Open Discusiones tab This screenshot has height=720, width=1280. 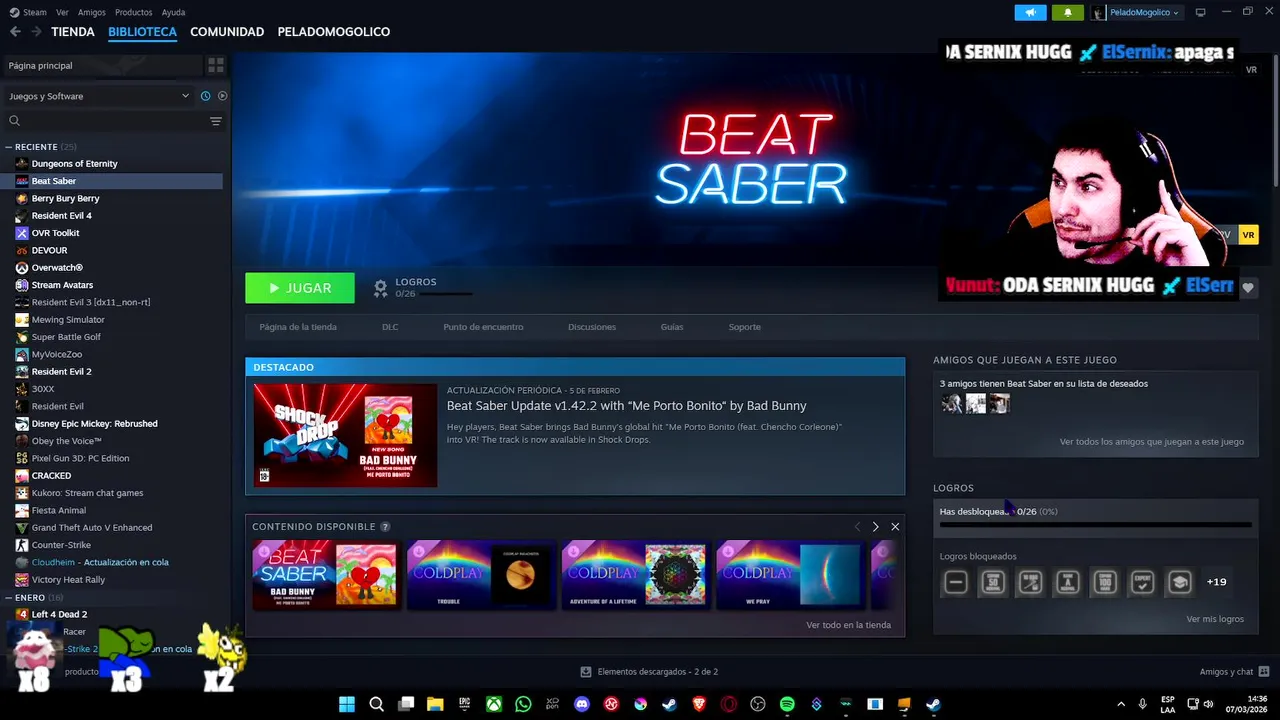point(592,327)
